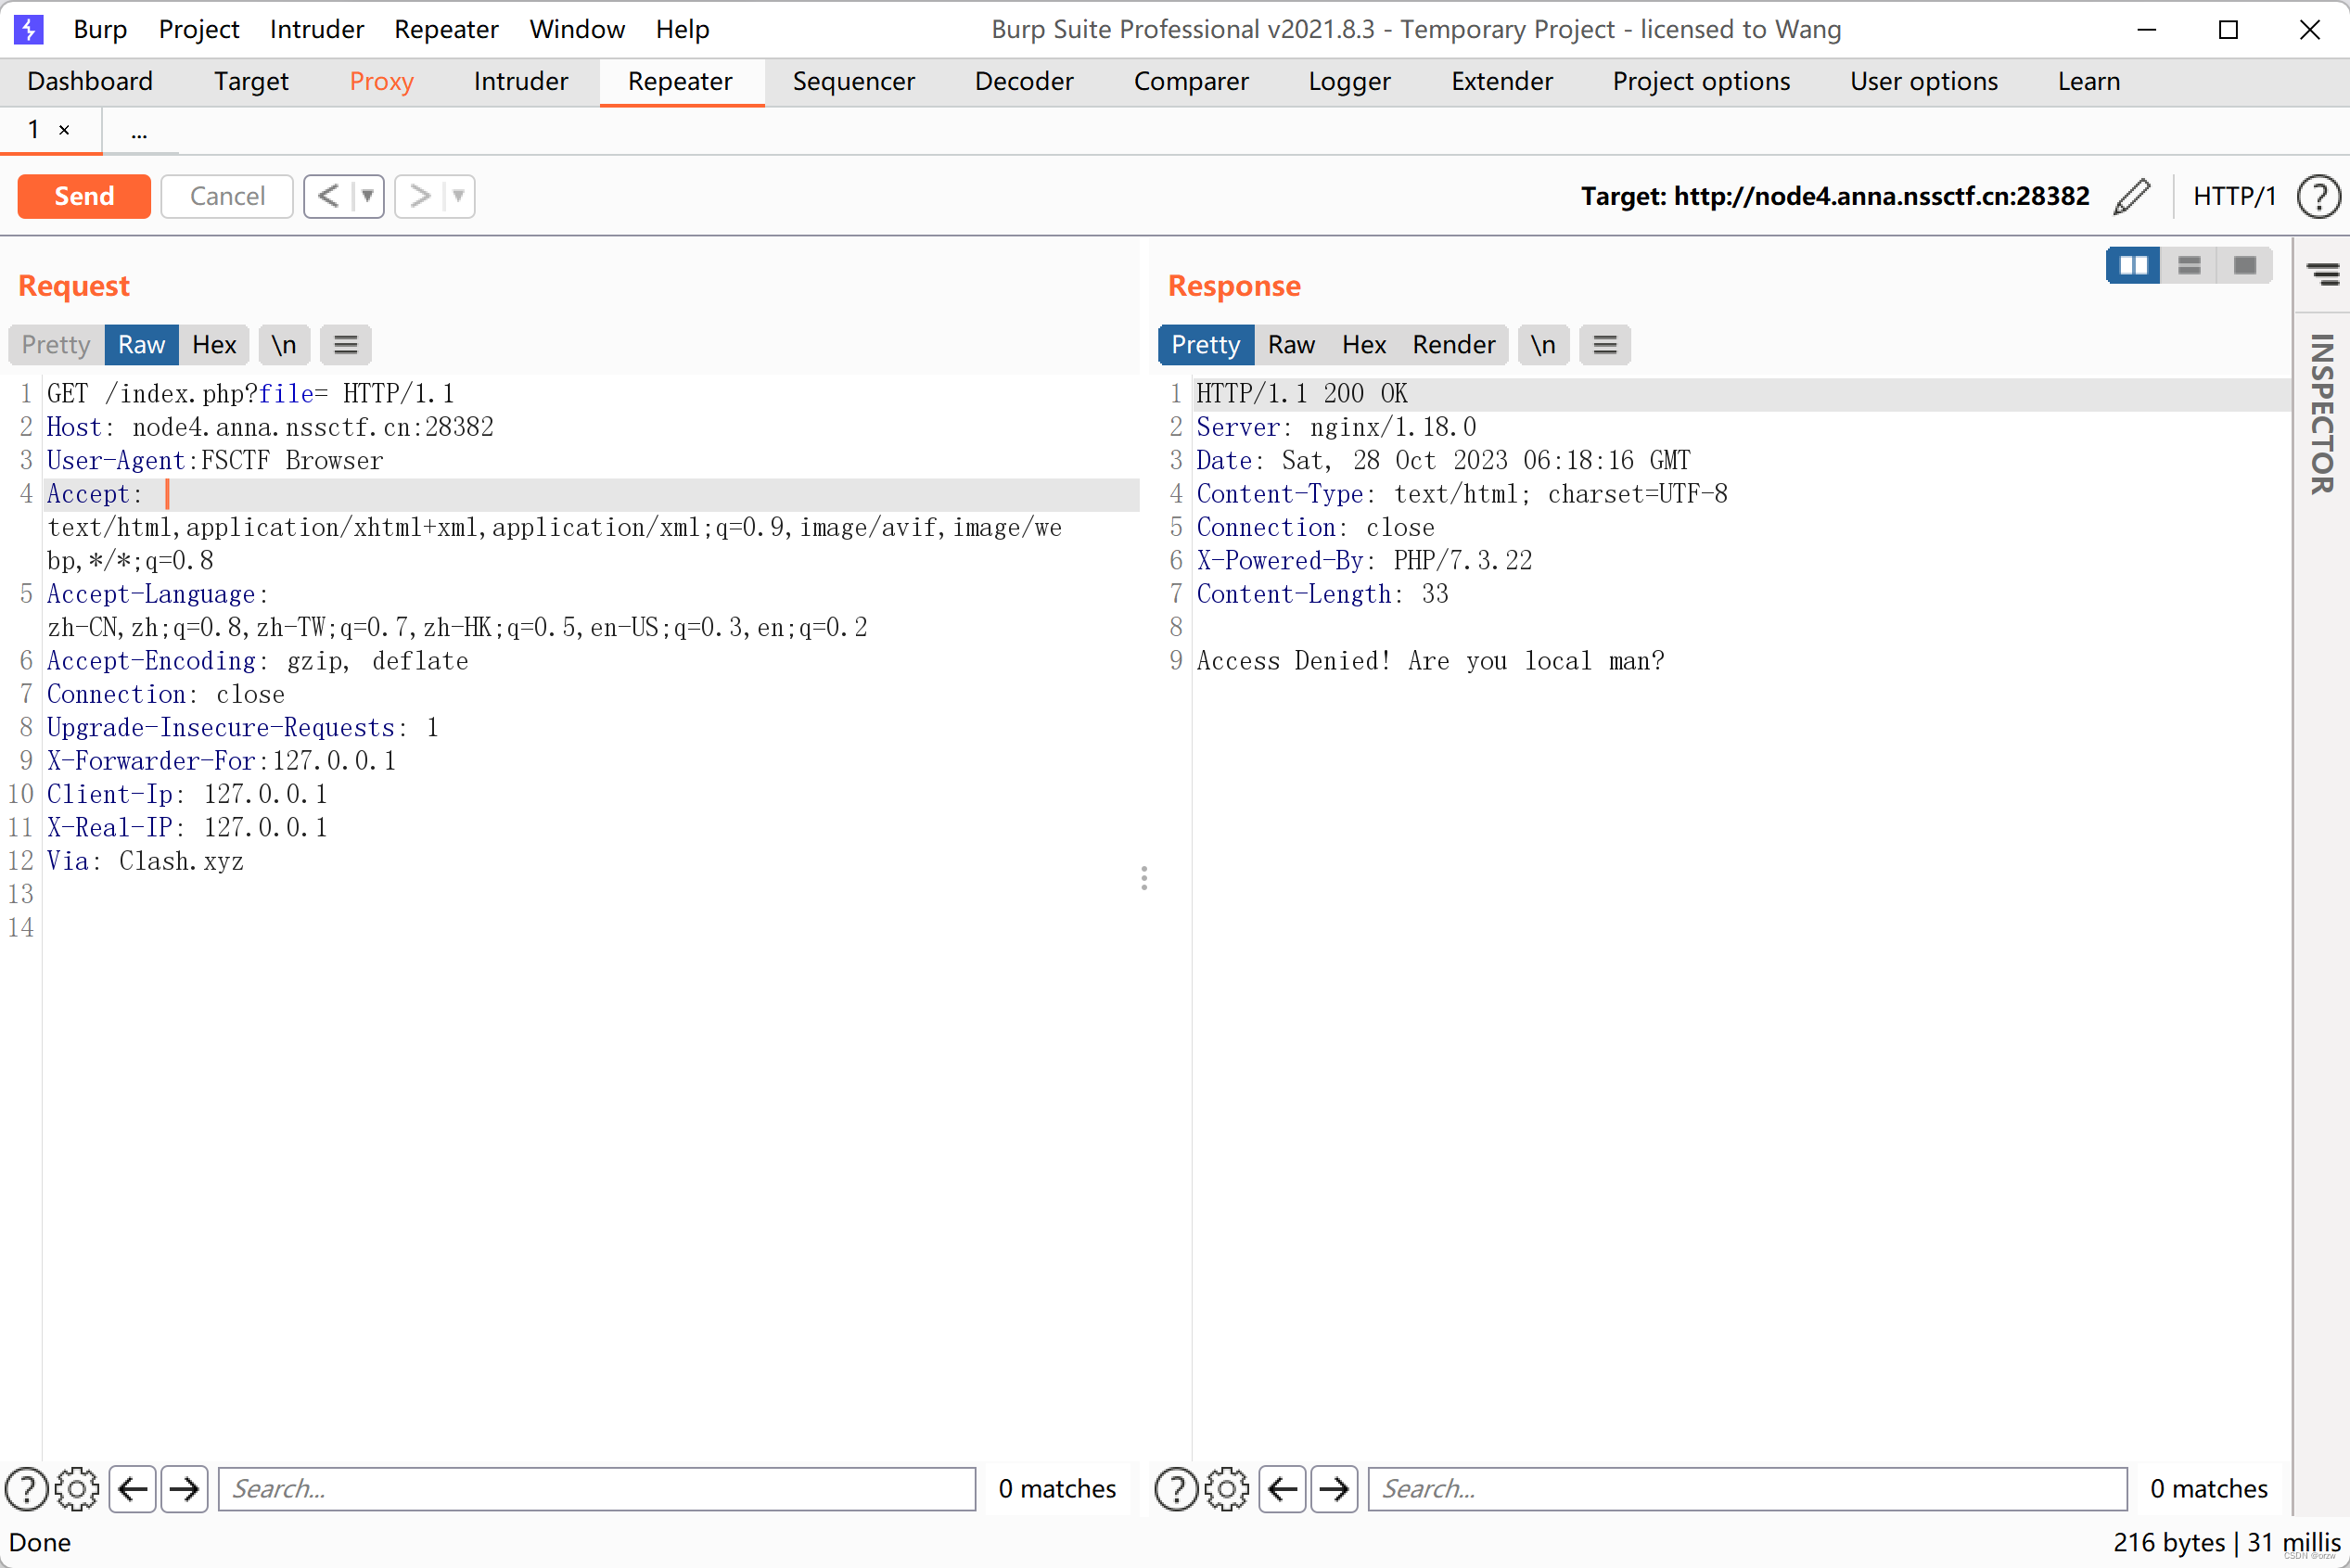Open request message editor options menu icon

(346, 345)
